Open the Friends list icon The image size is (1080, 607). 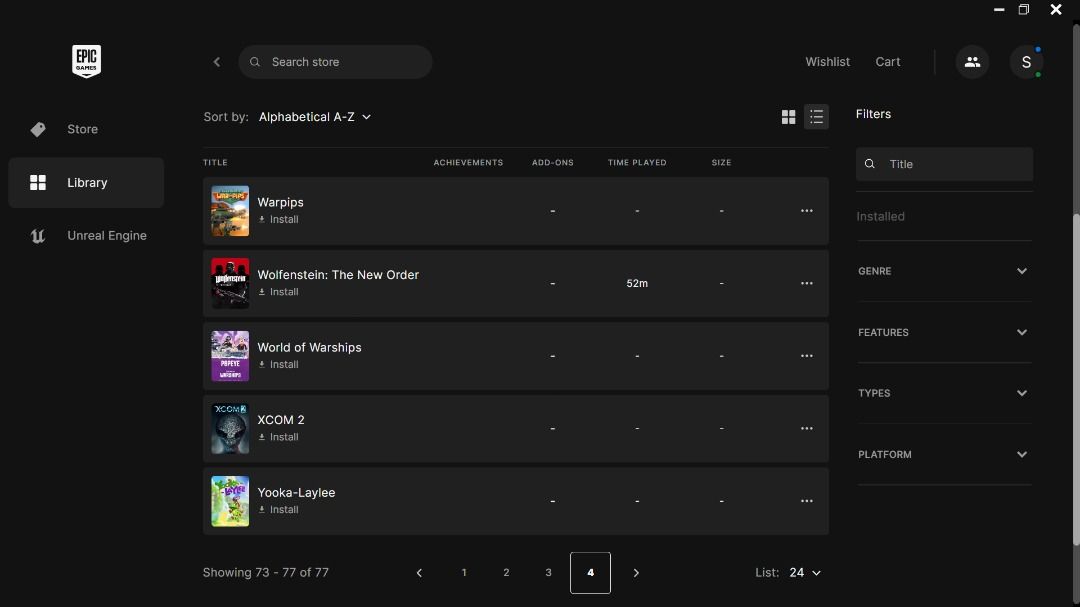pos(972,62)
